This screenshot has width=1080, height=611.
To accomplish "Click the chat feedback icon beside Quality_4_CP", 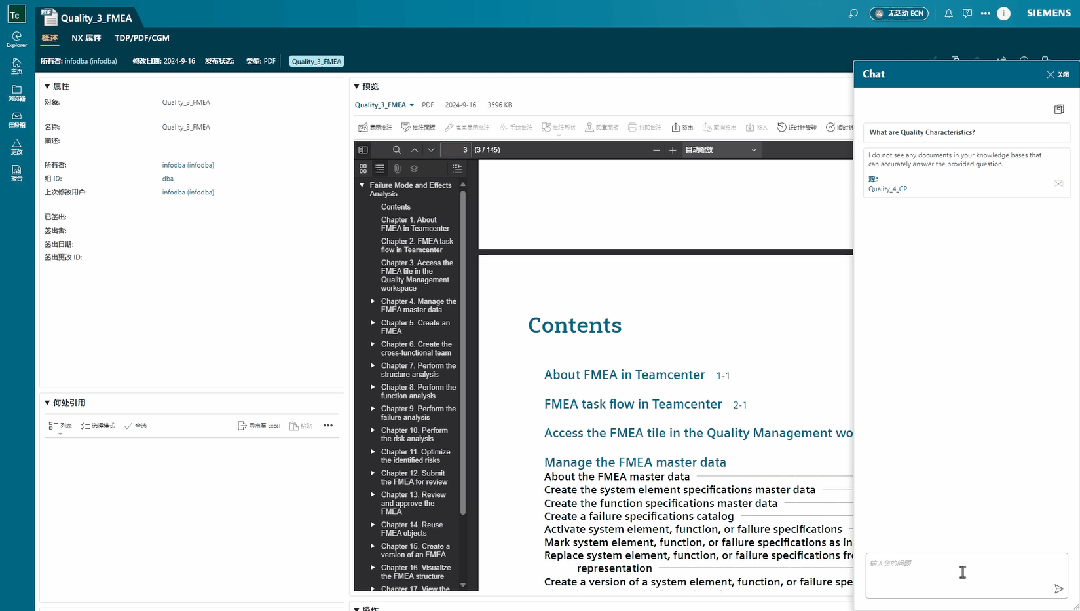I will click(x=1059, y=183).
